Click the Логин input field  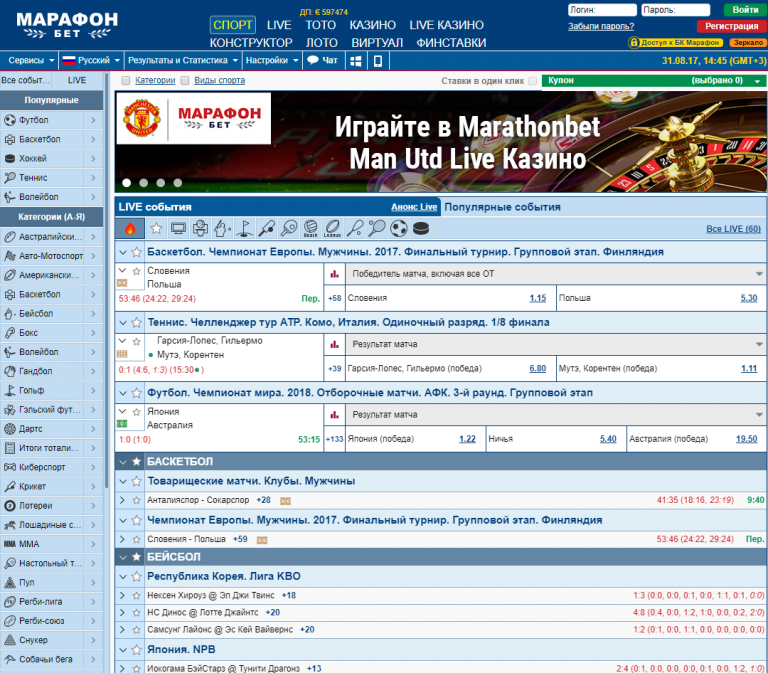click(602, 10)
